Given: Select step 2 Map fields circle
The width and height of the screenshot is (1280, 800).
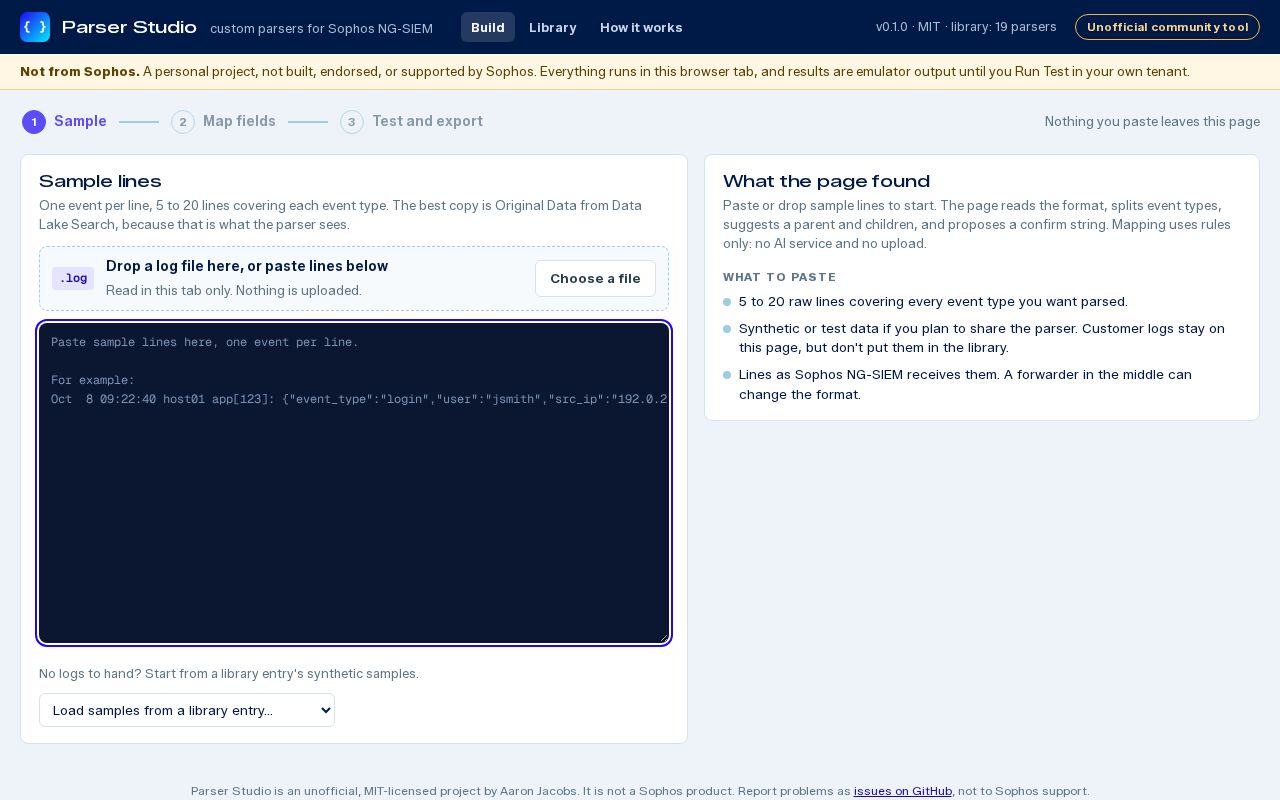Looking at the screenshot, I should [183, 122].
